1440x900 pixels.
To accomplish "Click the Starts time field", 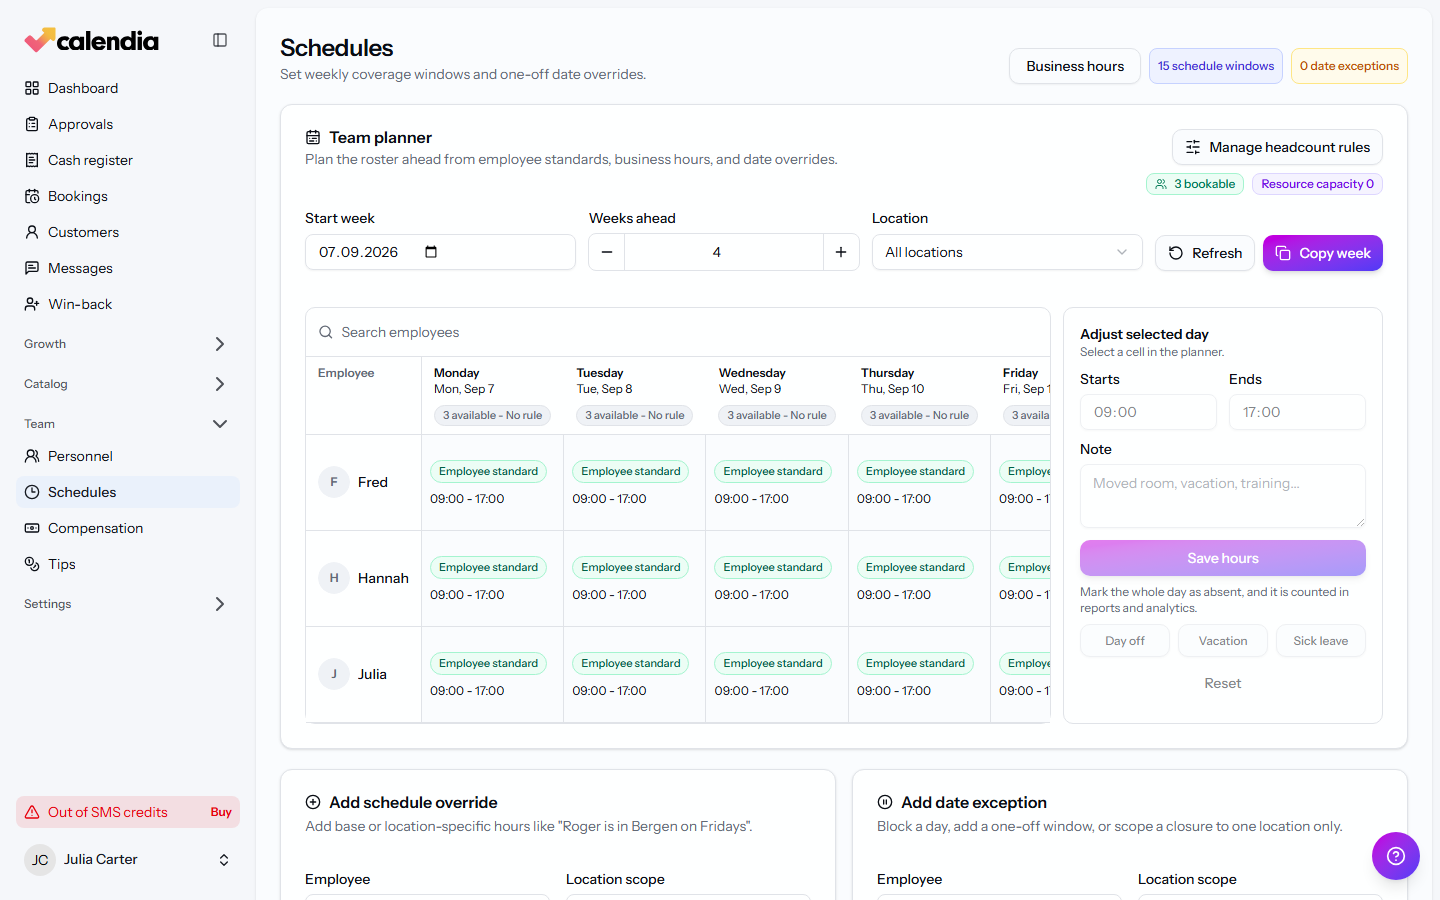I will tap(1148, 412).
